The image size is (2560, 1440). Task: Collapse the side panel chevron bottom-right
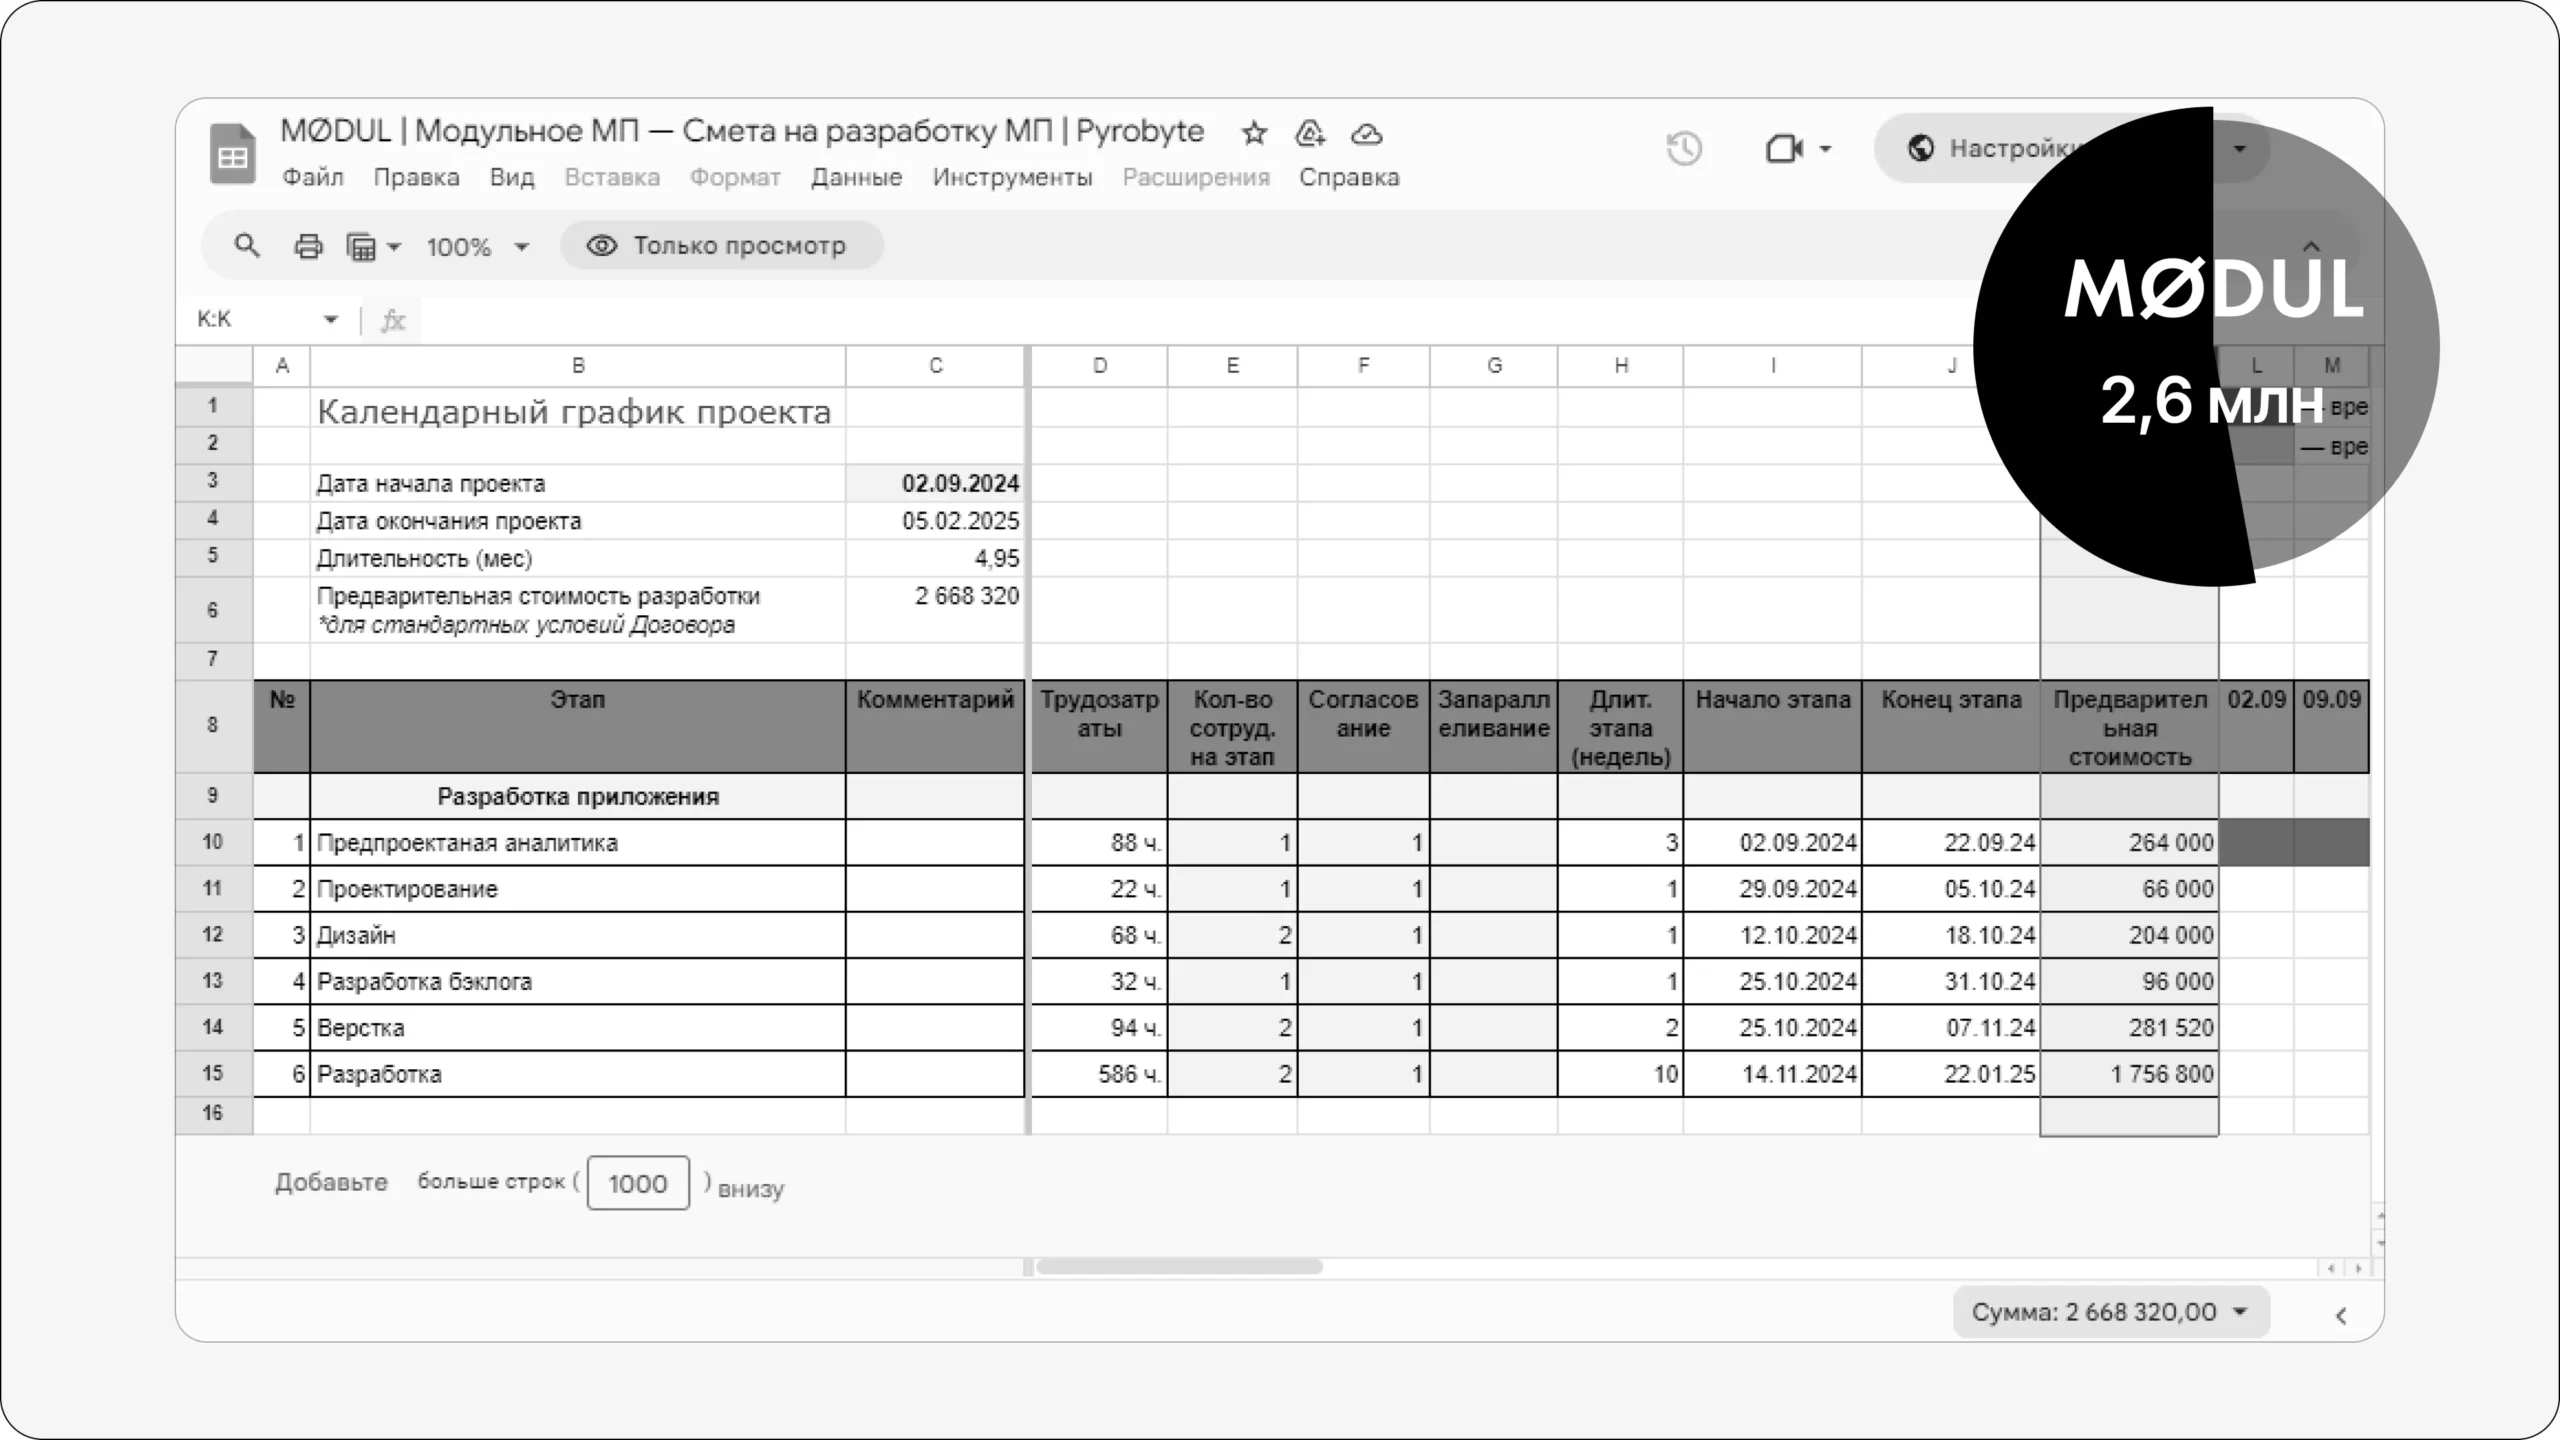[2341, 1315]
